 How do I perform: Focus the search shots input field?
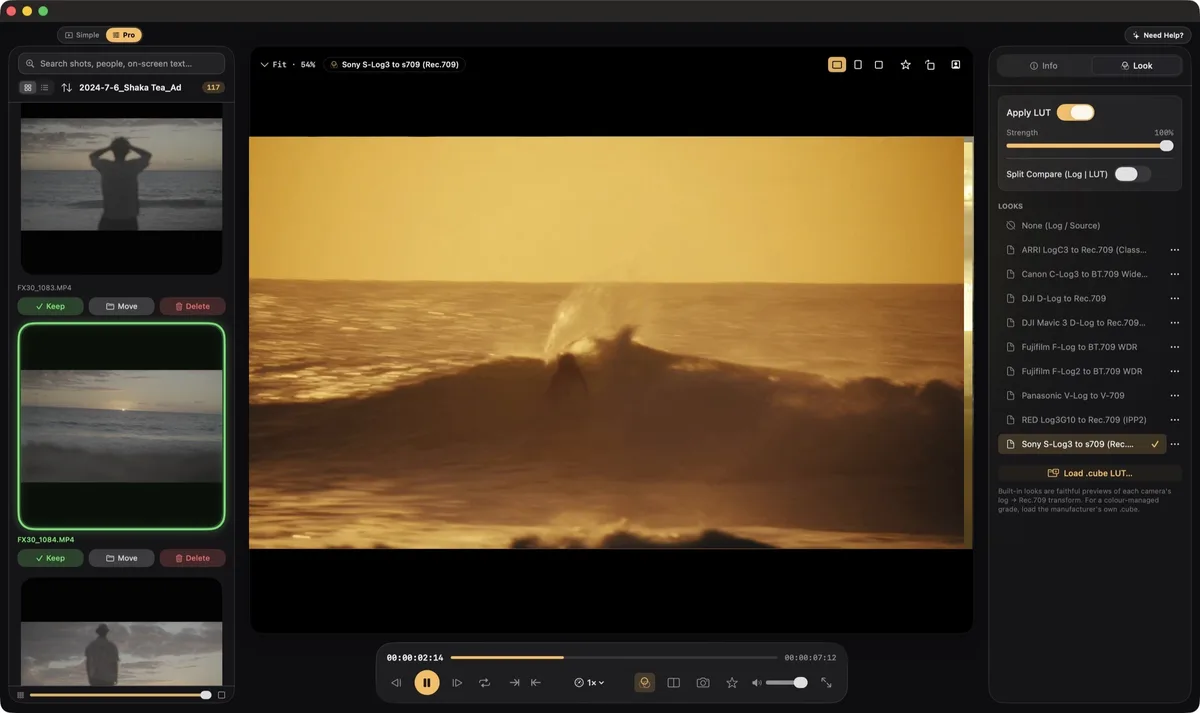pos(121,63)
